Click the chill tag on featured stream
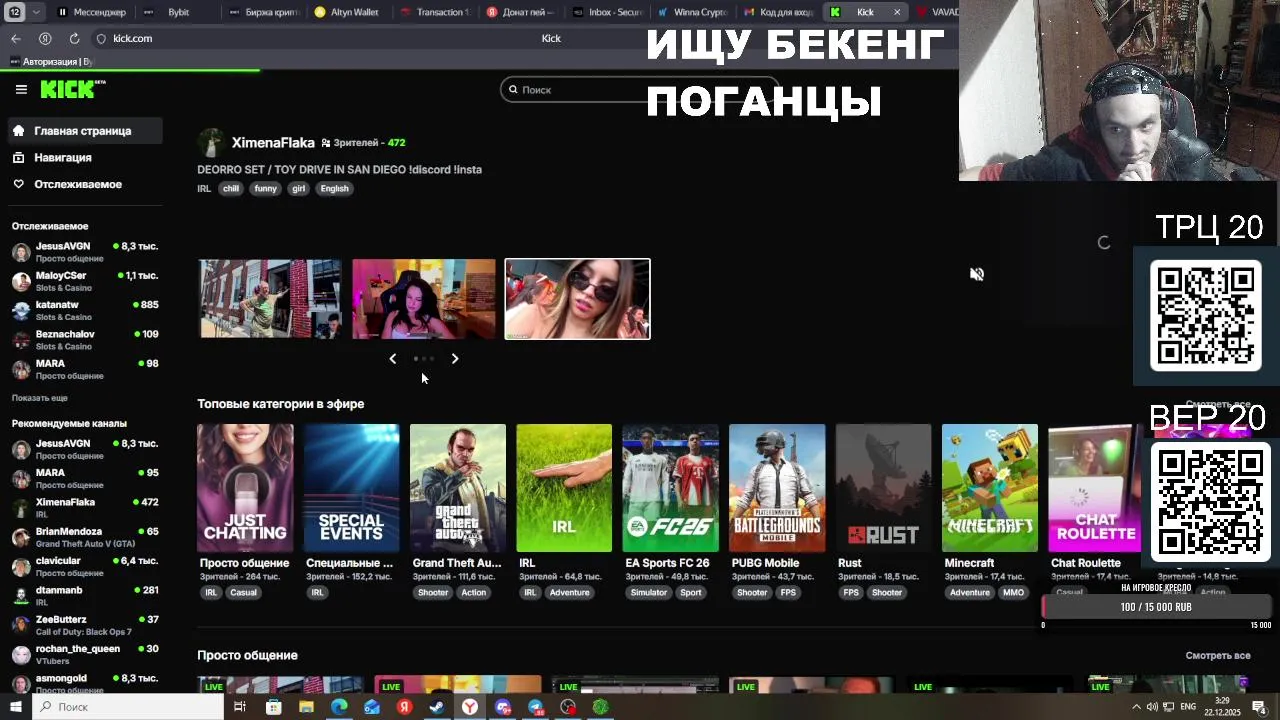This screenshot has width=1280, height=720. (x=231, y=188)
